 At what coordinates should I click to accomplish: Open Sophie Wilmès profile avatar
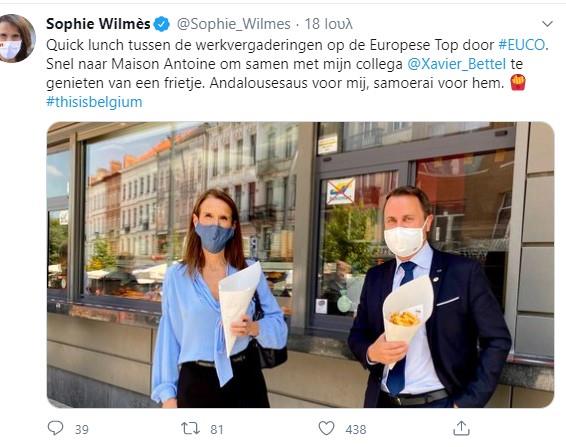coord(16,38)
